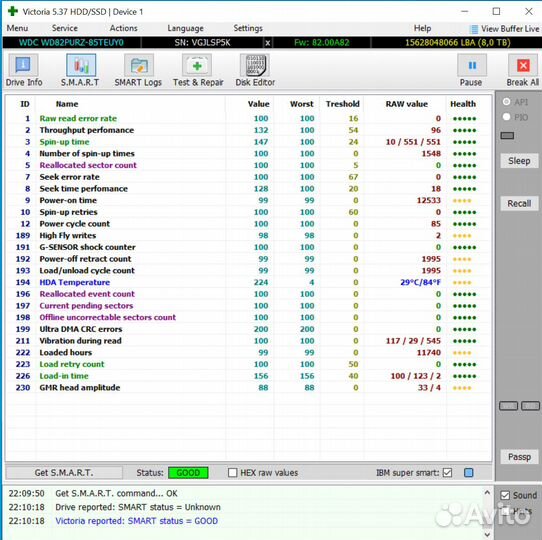Click the Victoria reported SMART status log line
Screen dimensions: 542x540
coord(137,521)
